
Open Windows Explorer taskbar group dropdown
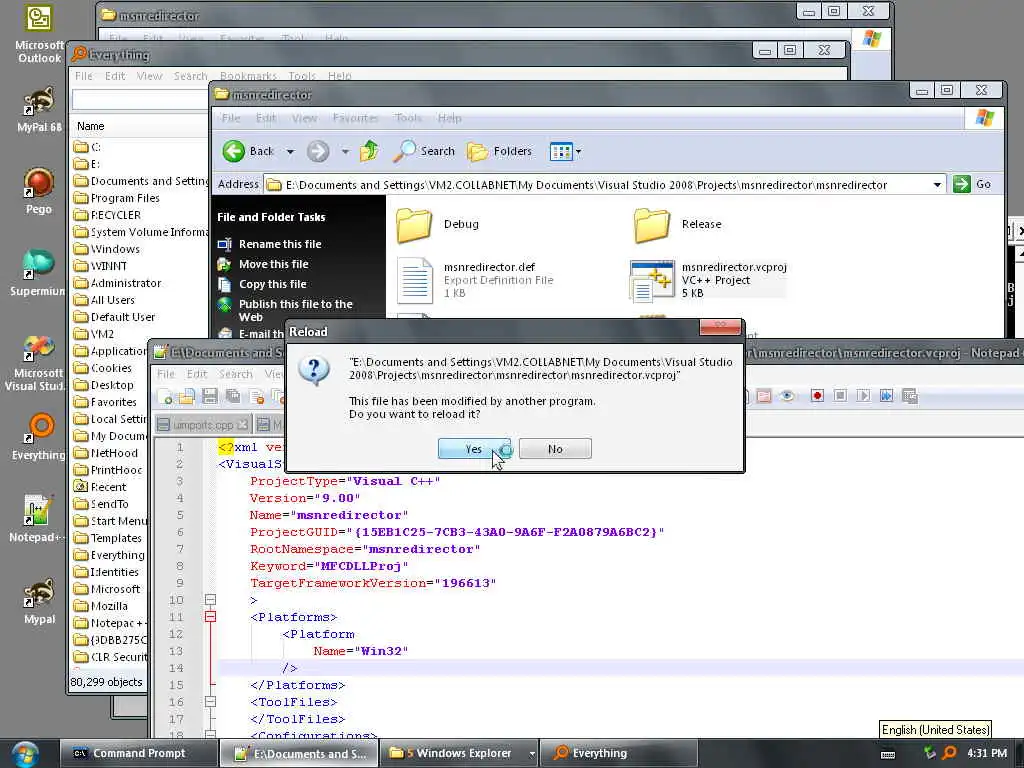532,754
